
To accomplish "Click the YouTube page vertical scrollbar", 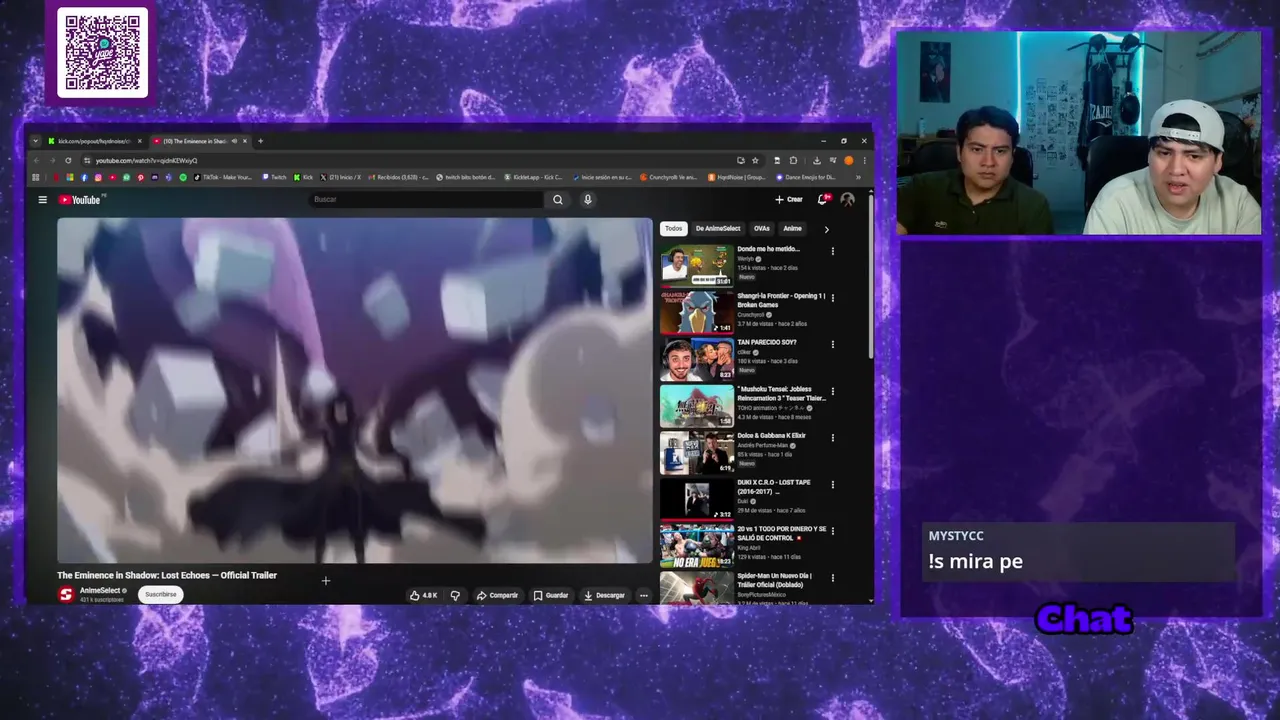I will point(870,275).
